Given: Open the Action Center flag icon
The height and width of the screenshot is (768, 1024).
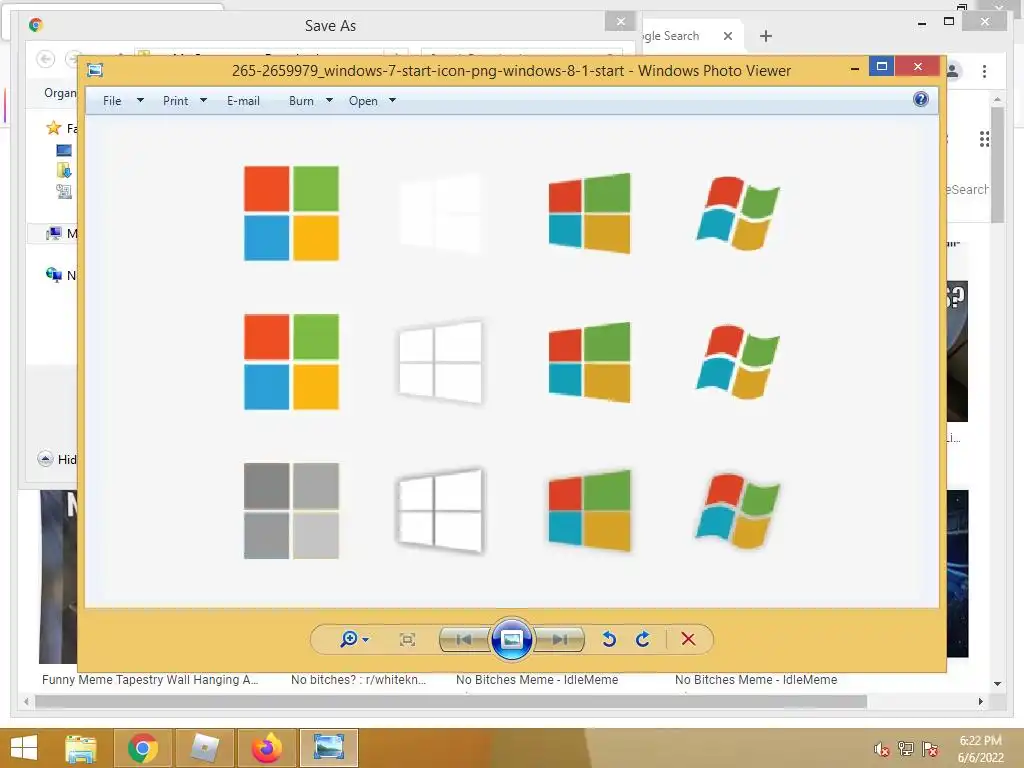Looking at the screenshot, I should (x=930, y=749).
